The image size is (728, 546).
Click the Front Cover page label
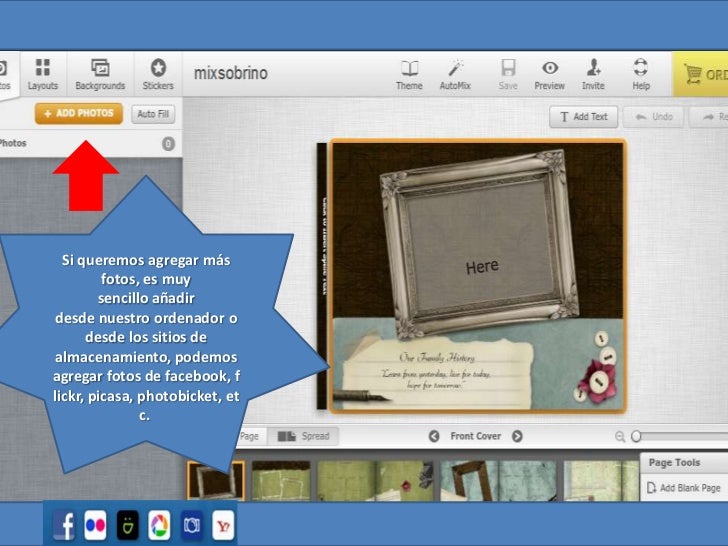[x=475, y=436]
